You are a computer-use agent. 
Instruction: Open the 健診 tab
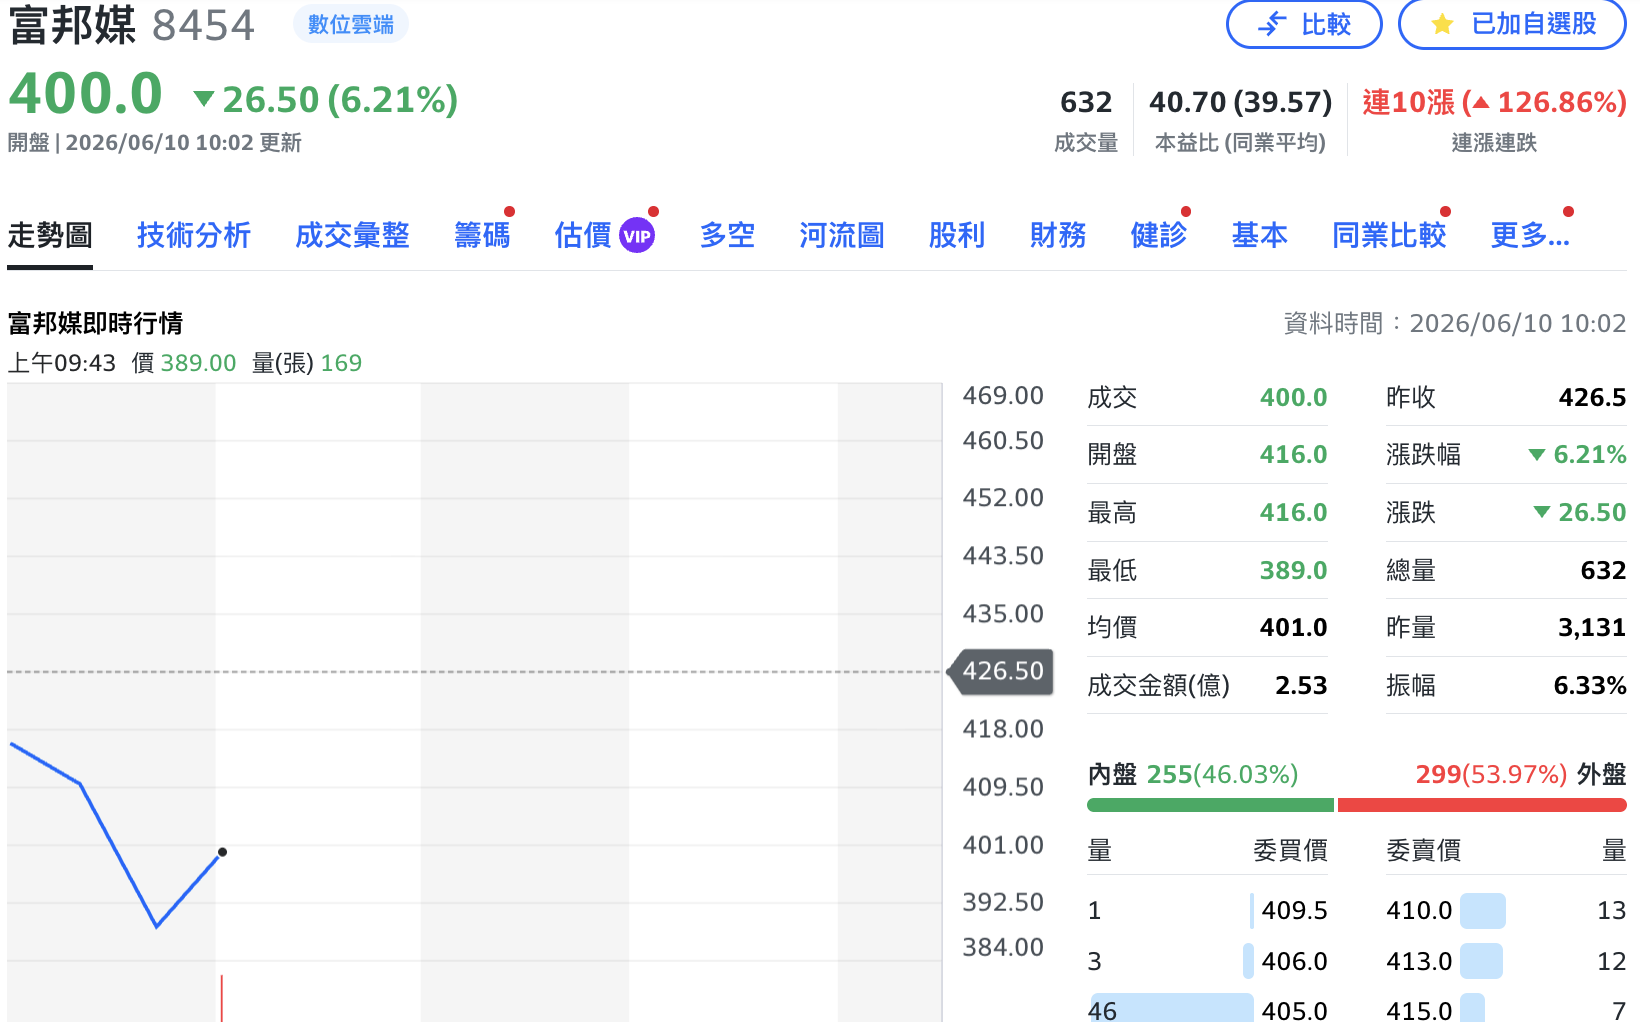1159,236
